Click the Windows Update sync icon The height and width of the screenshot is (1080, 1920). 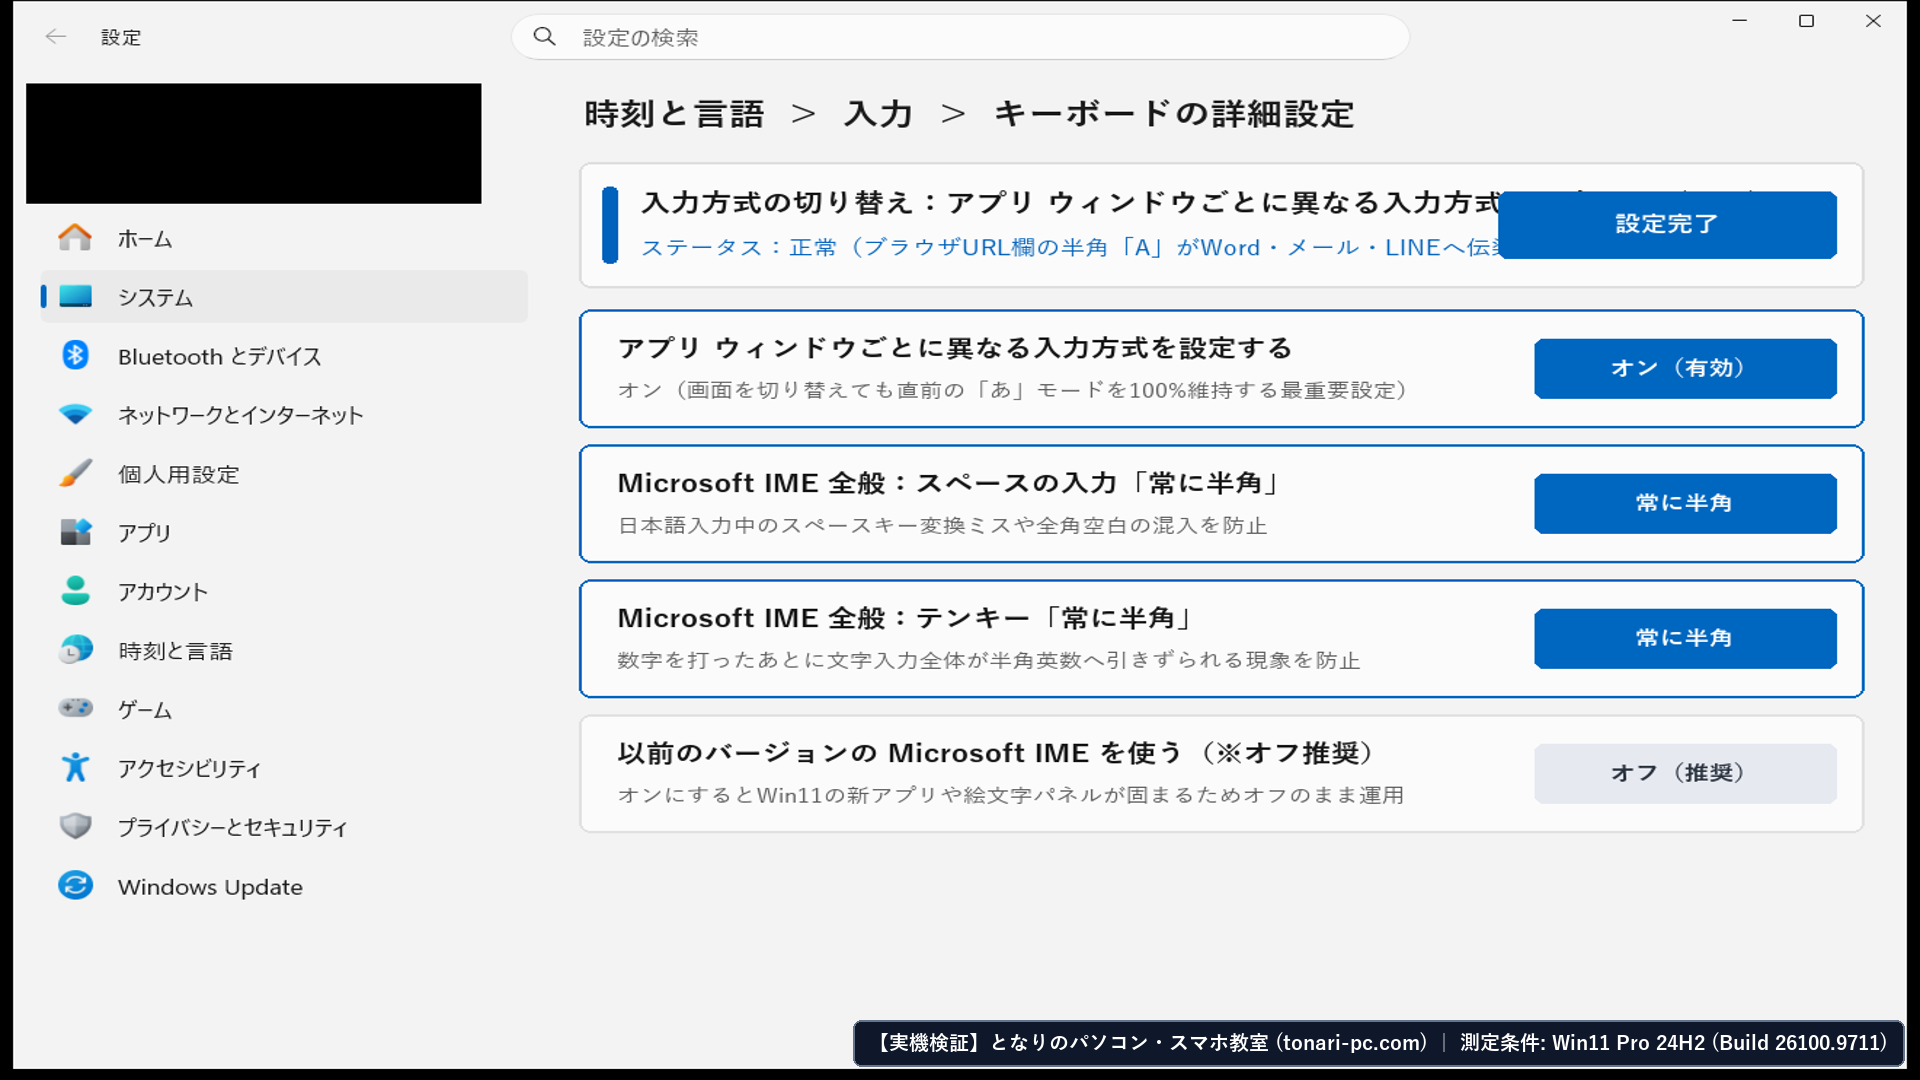coord(75,886)
